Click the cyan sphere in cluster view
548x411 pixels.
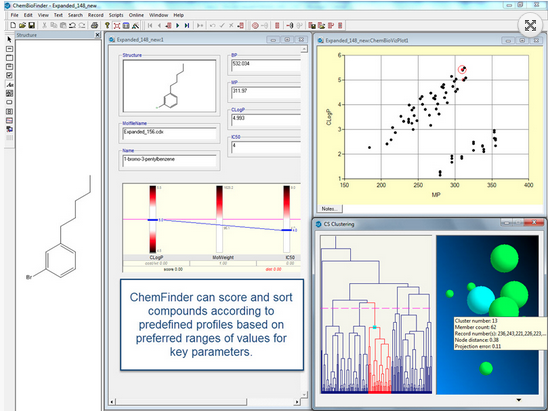[x=481, y=300]
